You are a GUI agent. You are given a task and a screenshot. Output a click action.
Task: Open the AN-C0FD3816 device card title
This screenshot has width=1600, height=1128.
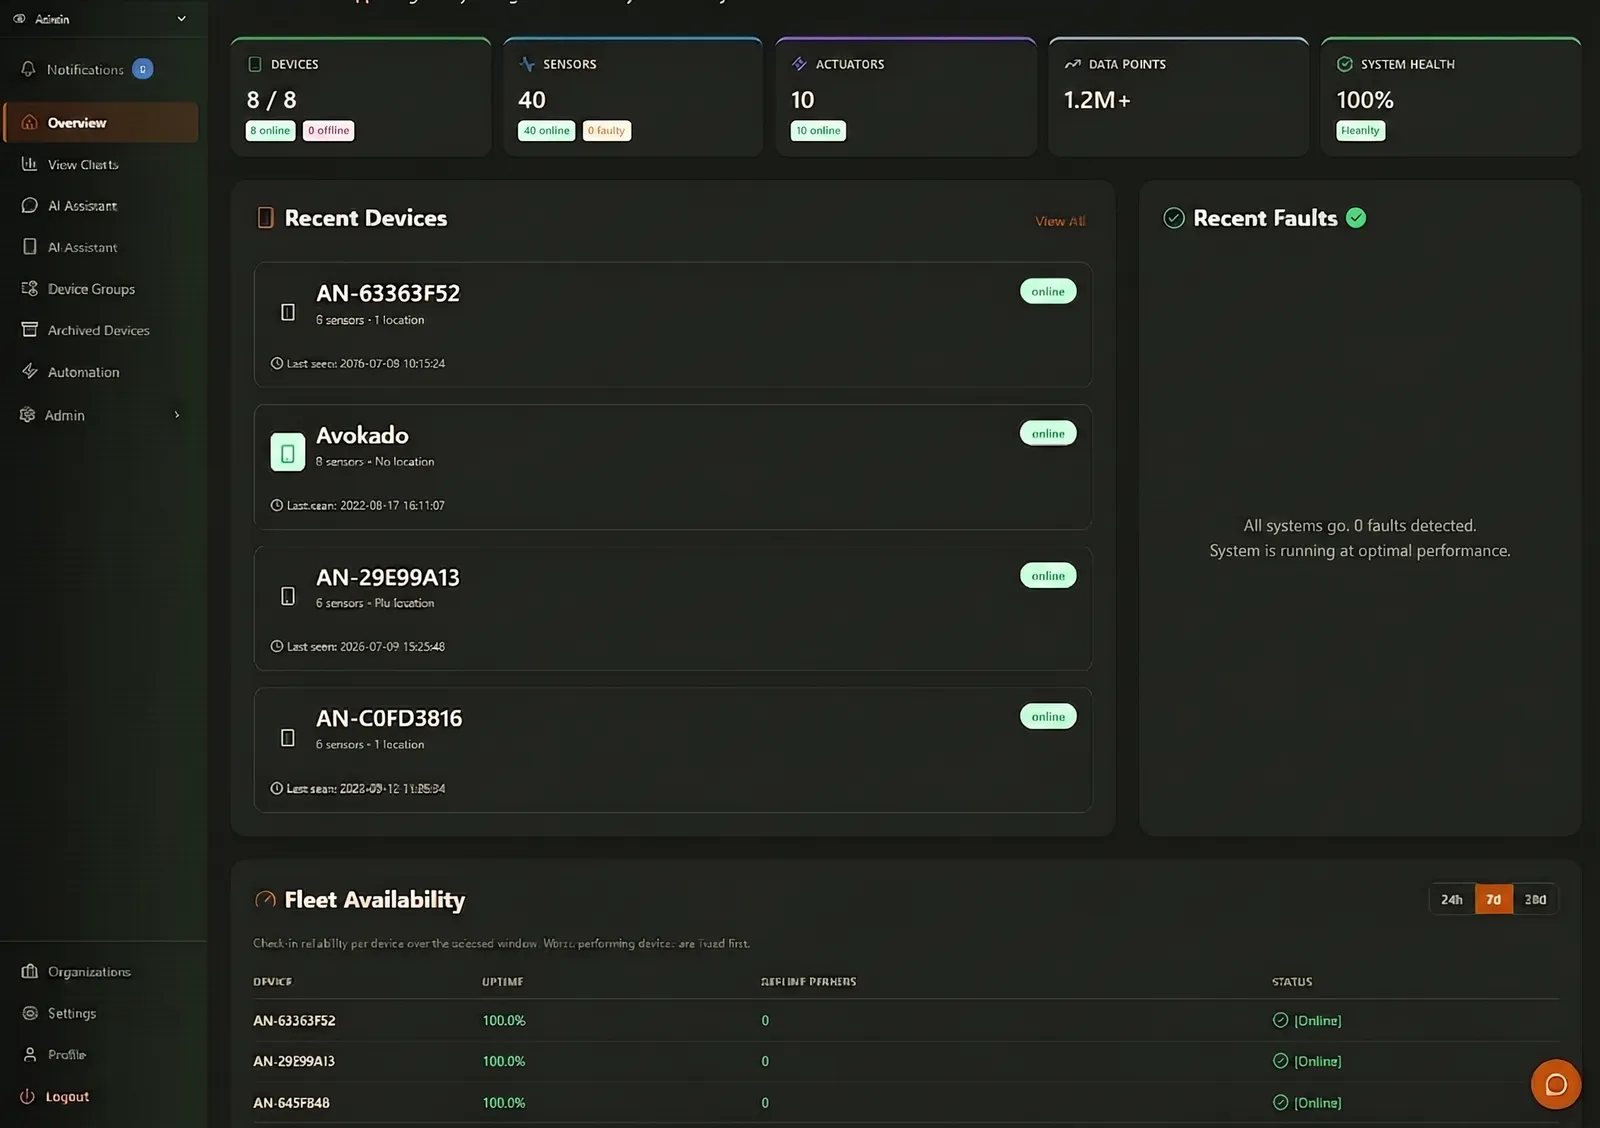[389, 718]
